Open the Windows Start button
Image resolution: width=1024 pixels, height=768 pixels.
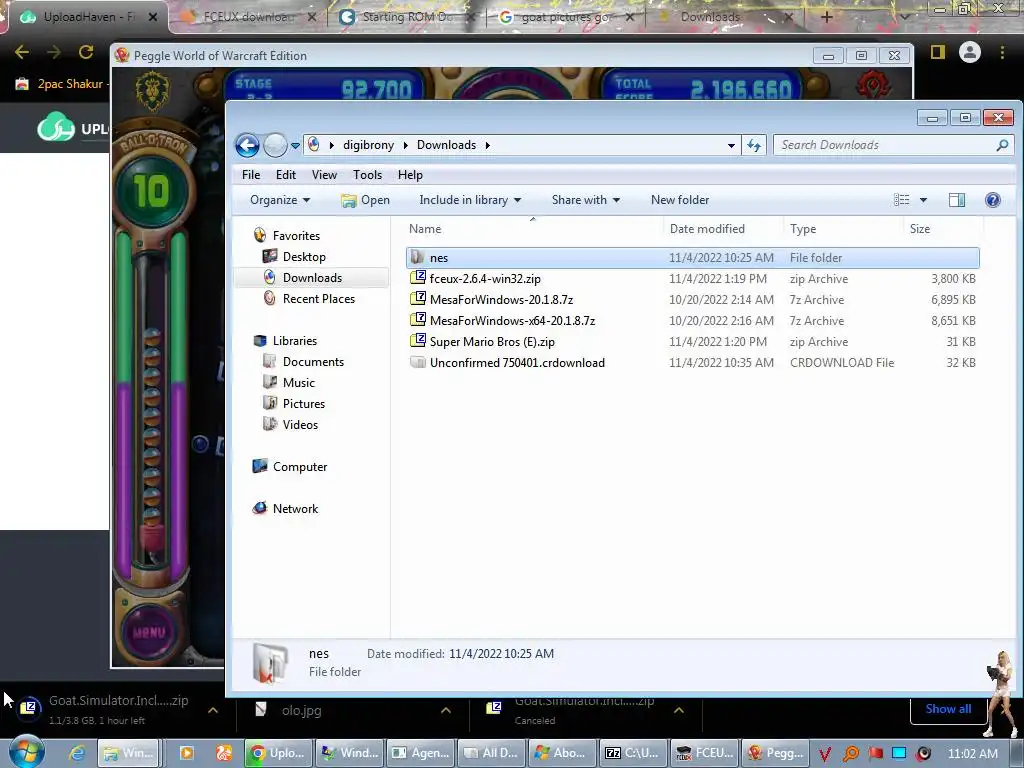point(26,752)
